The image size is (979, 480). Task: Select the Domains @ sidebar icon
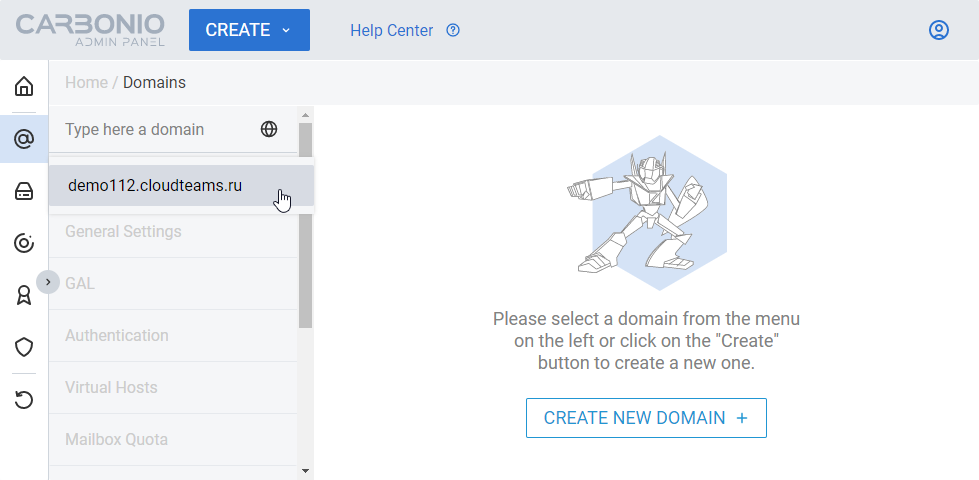[x=24, y=139]
